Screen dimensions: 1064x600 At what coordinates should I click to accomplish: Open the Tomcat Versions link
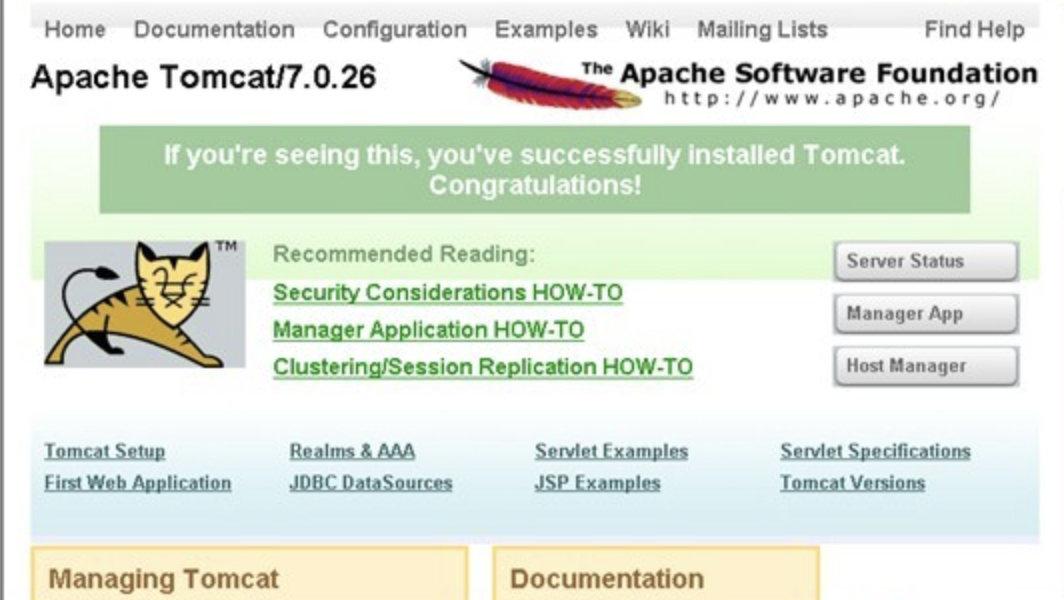click(x=852, y=483)
